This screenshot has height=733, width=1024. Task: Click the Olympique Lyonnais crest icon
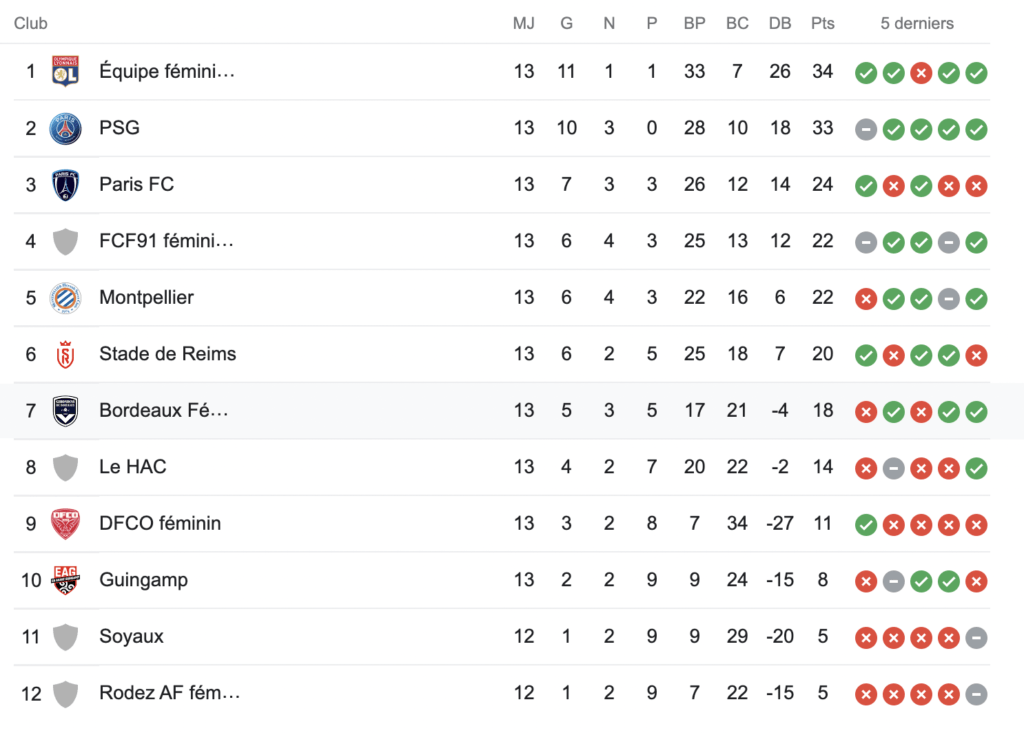pos(65,71)
